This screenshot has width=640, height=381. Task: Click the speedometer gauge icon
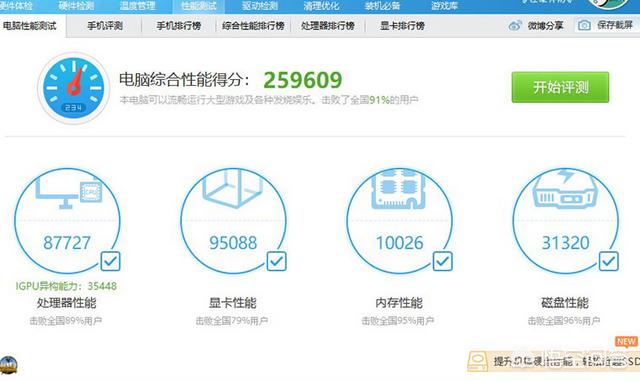pyautogui.click(x=73, y=88)
